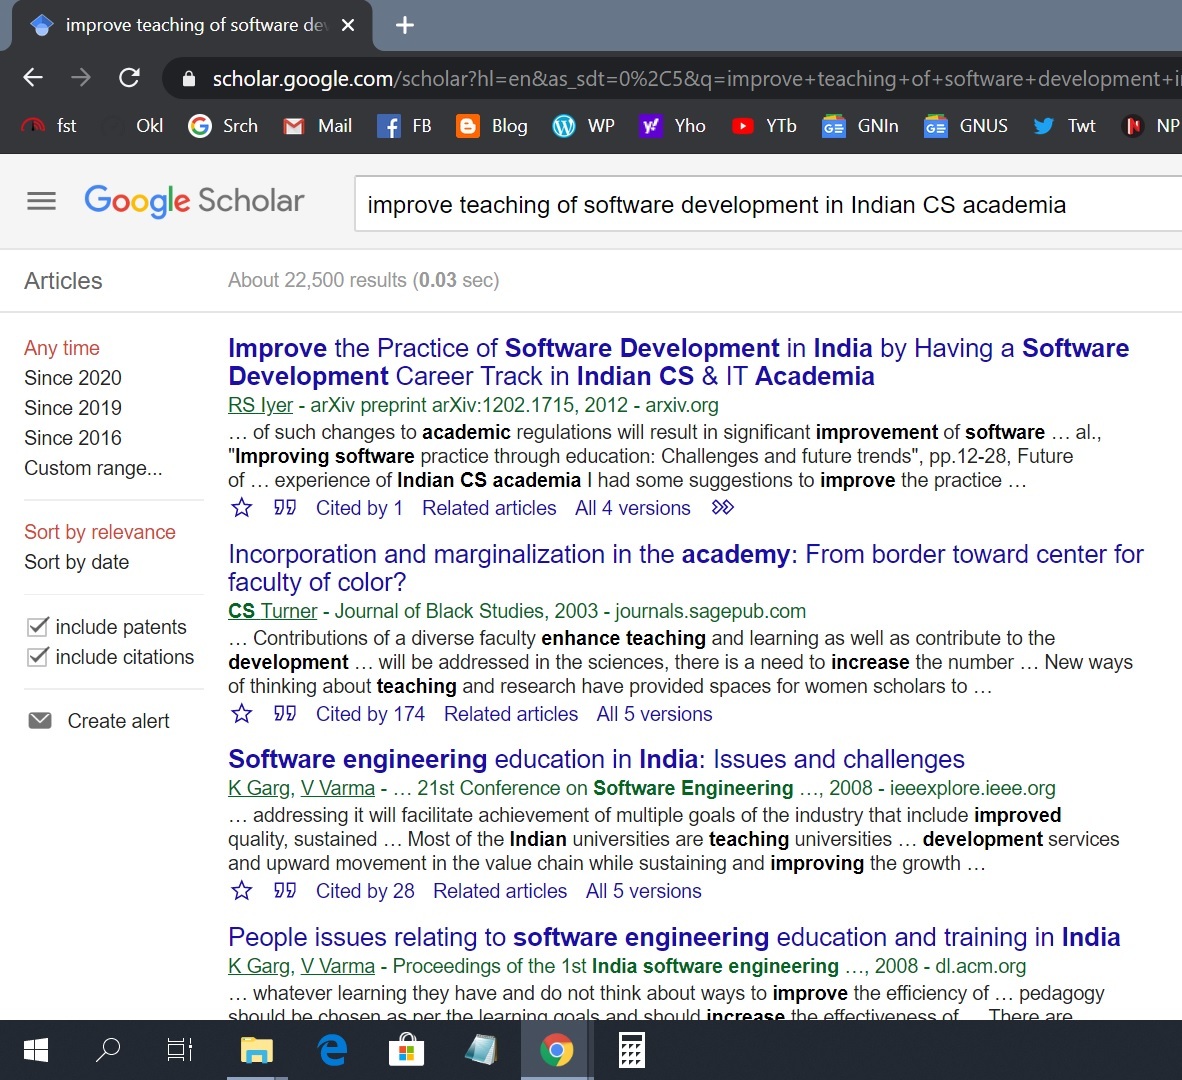Open 'Software engineering education in India' result
Viewport: 1182px width, 1080px height.
click(596, 760)
